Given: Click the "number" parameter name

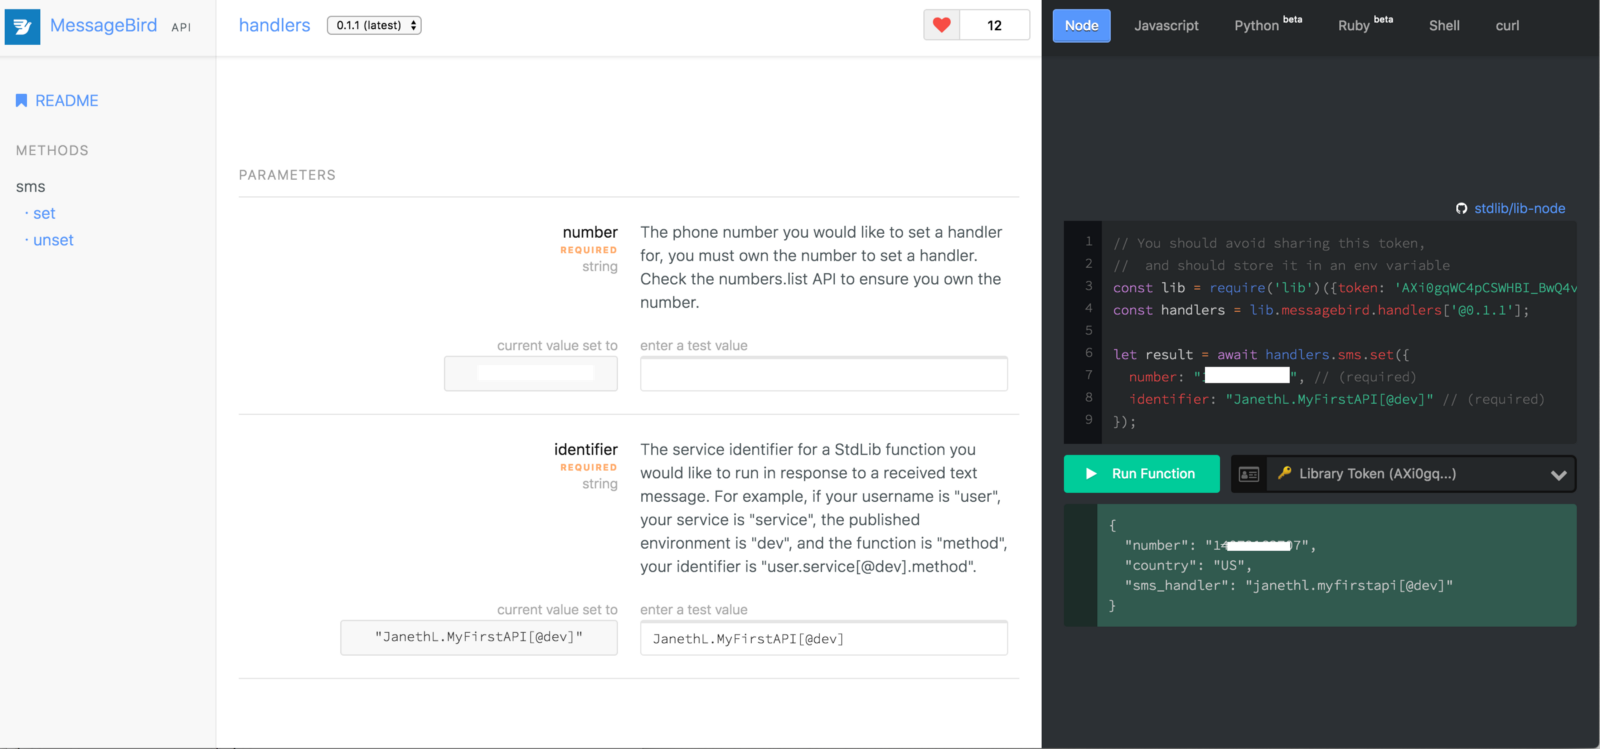Looking at the screenshot, I should pos(590,232).
